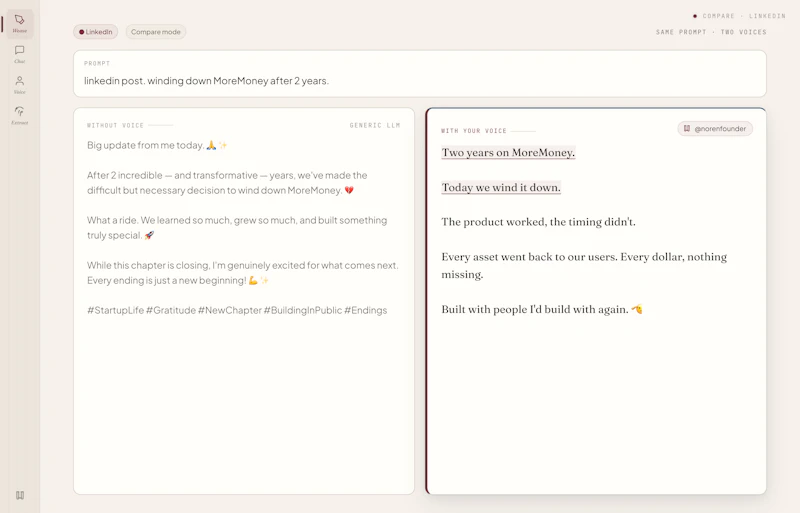This screenshot has height=513, width=800.
Task: Click the SAME PROMPT · TWO VOICES text
Action: [711, 32]
